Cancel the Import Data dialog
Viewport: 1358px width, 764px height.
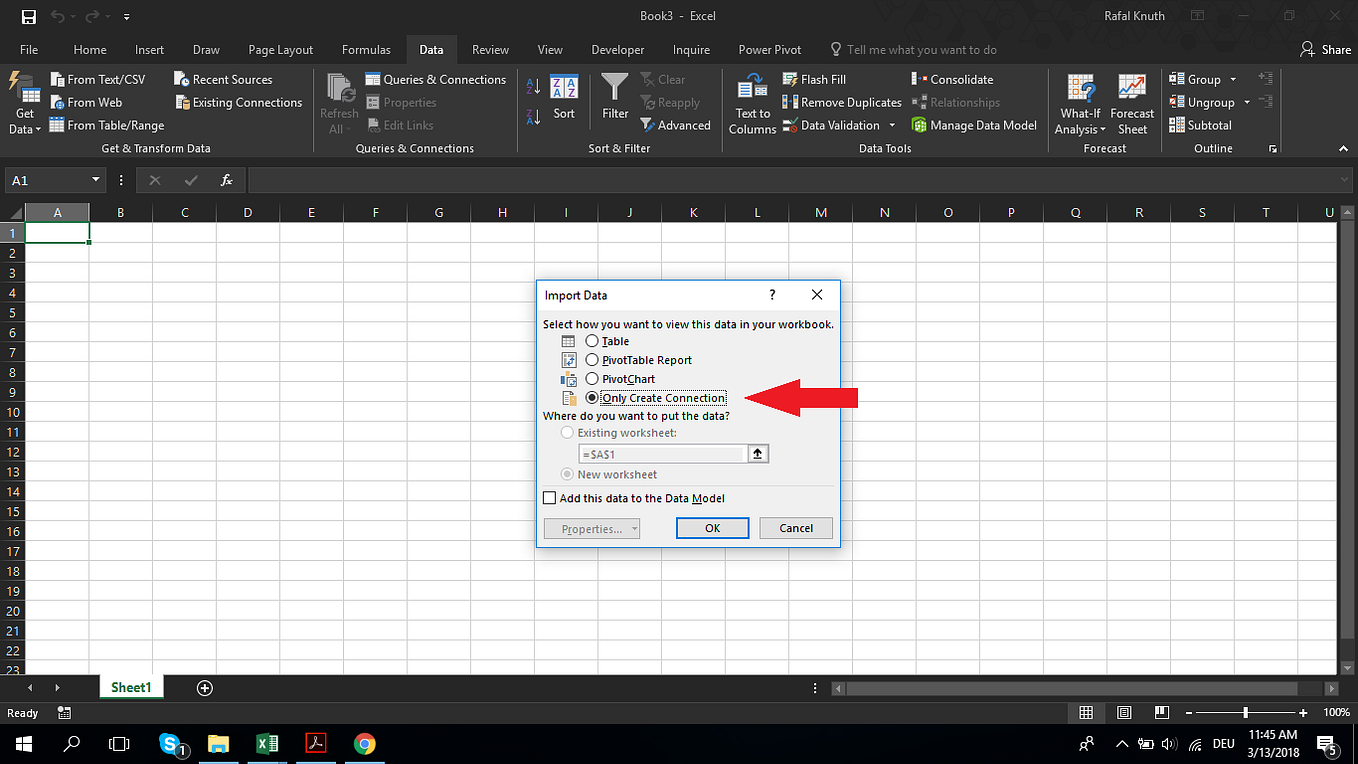(795, 527)
